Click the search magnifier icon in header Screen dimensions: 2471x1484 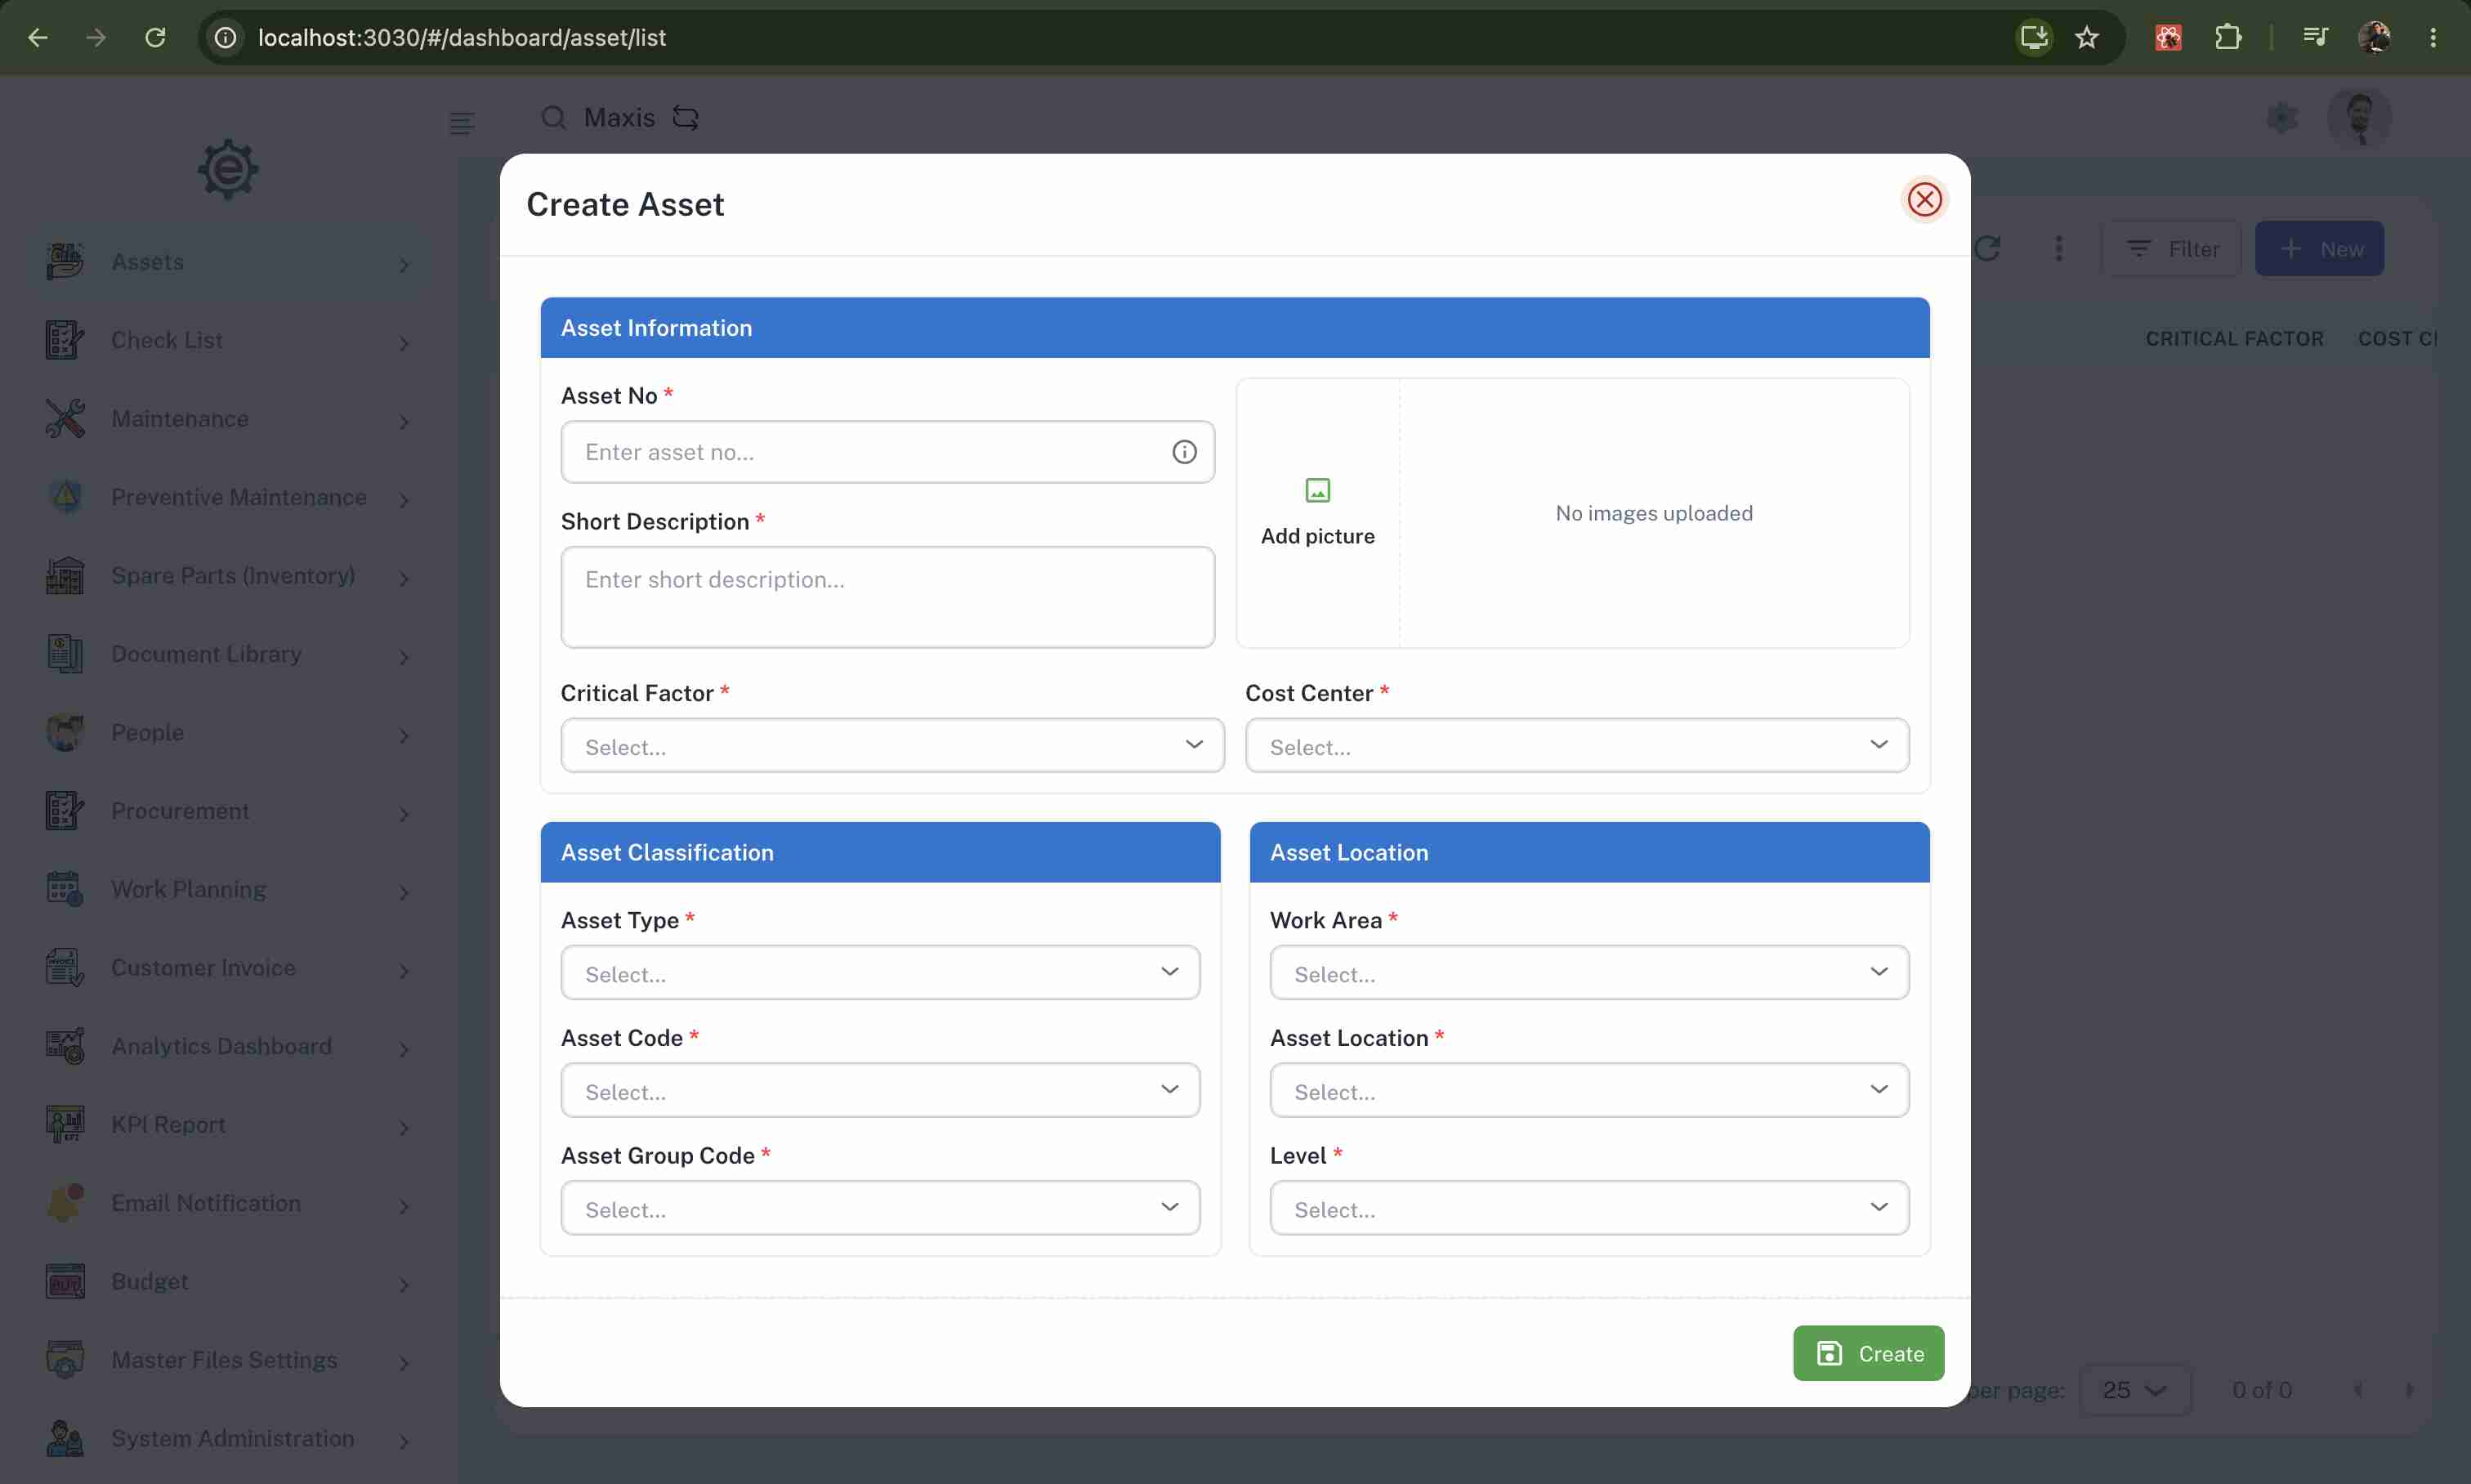pyautogui.click(x=553, y=118)
